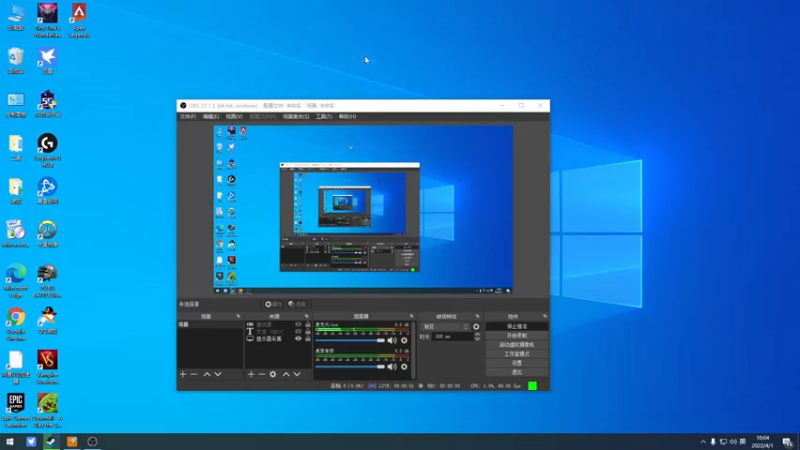Pop out the 来源 dock panel
Image resolution: width=800 pixels, height=450 pixels.
click(x=307, y=316)
